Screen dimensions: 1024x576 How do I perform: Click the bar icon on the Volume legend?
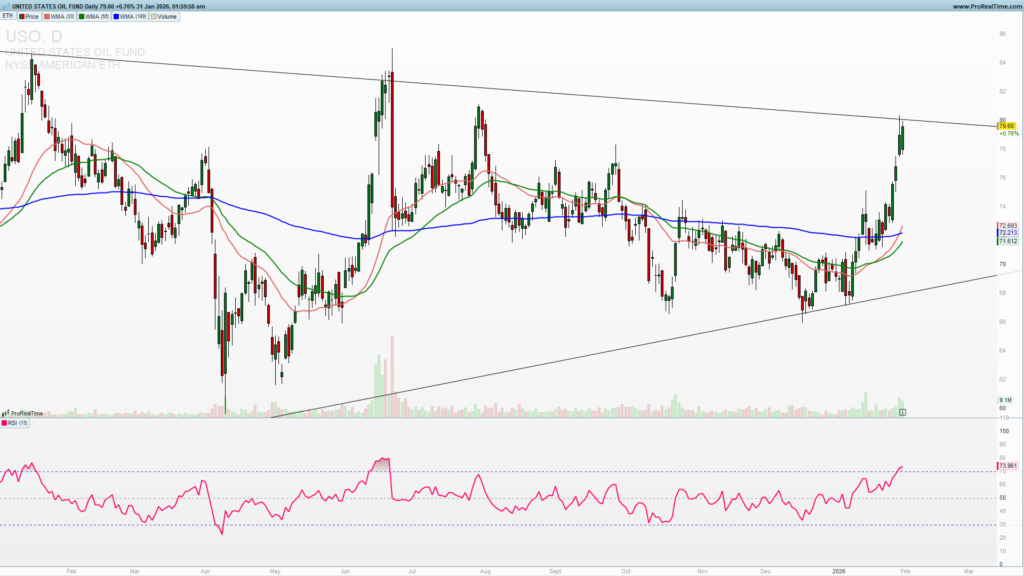155,16
